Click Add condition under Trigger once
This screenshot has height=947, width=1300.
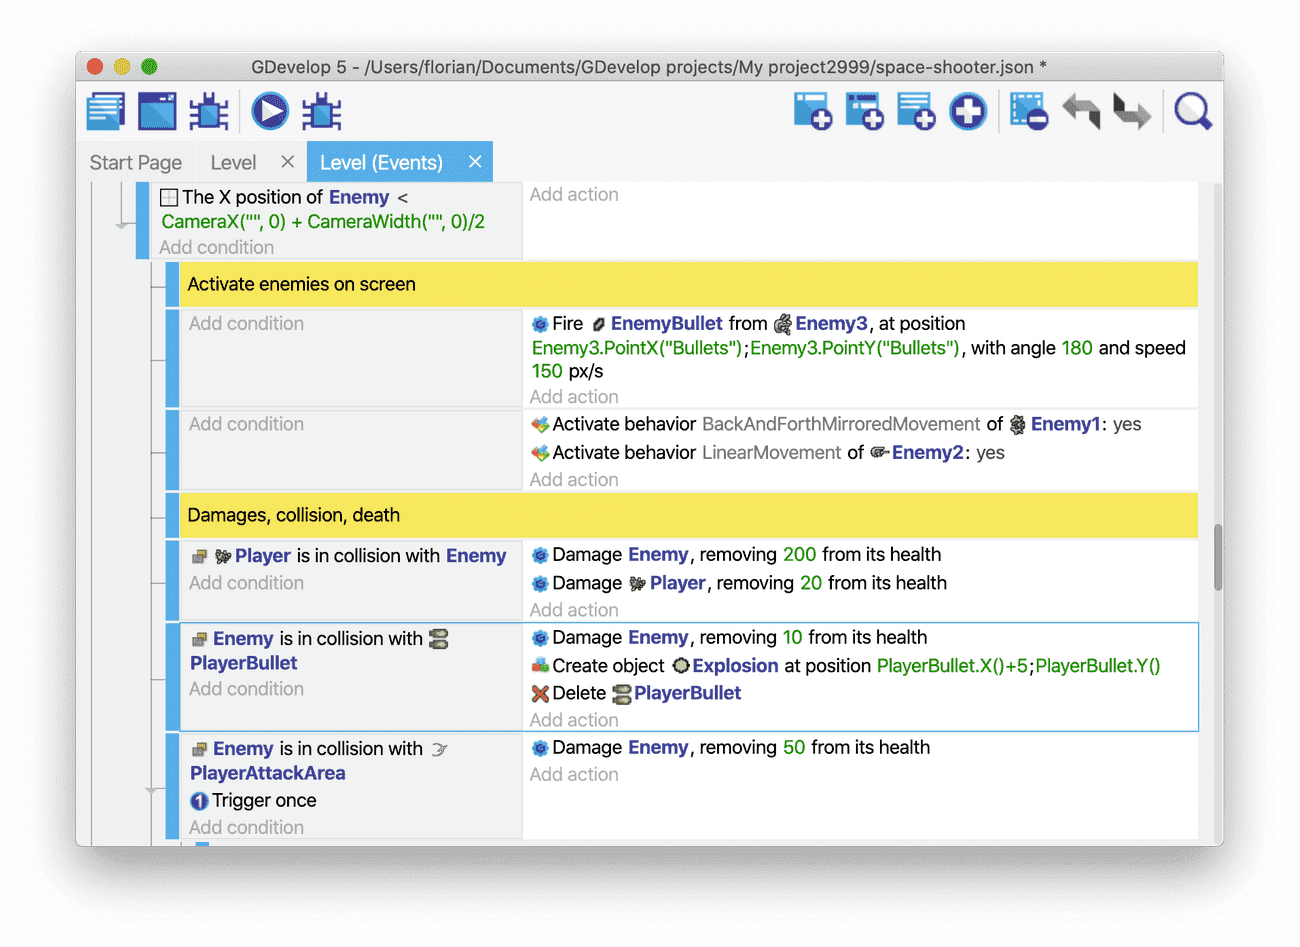point(246,827)
